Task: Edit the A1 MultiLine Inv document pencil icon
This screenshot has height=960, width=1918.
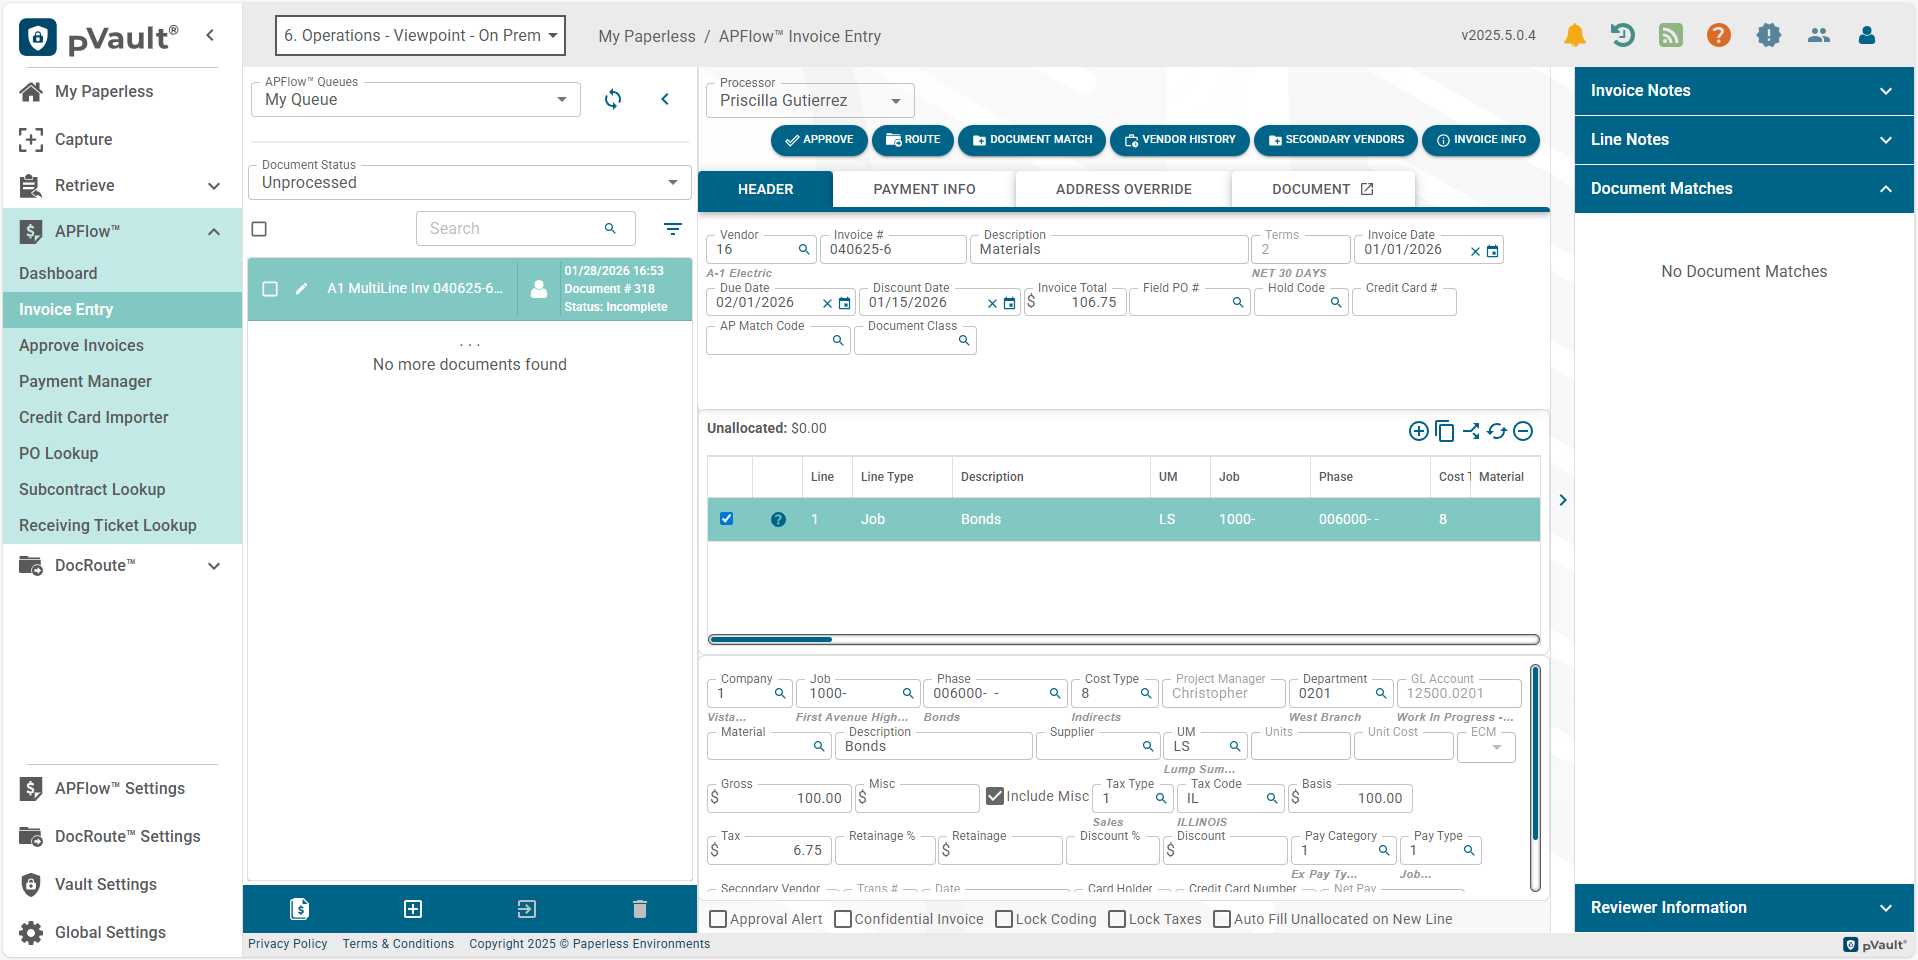Action: point(301,289)
